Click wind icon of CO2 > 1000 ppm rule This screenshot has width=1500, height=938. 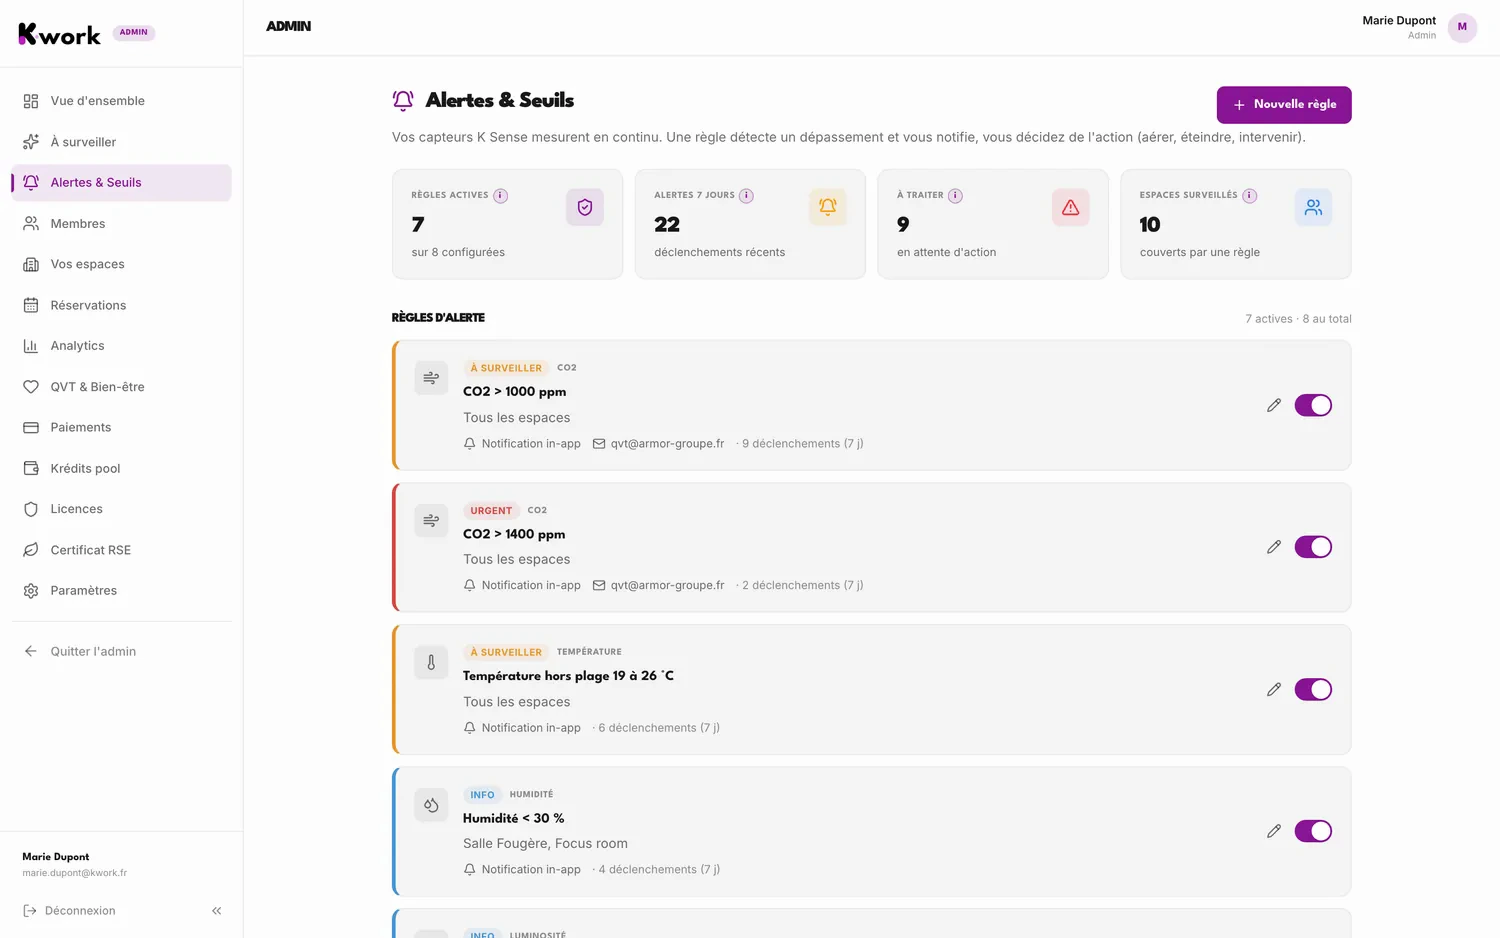point(431,378)
